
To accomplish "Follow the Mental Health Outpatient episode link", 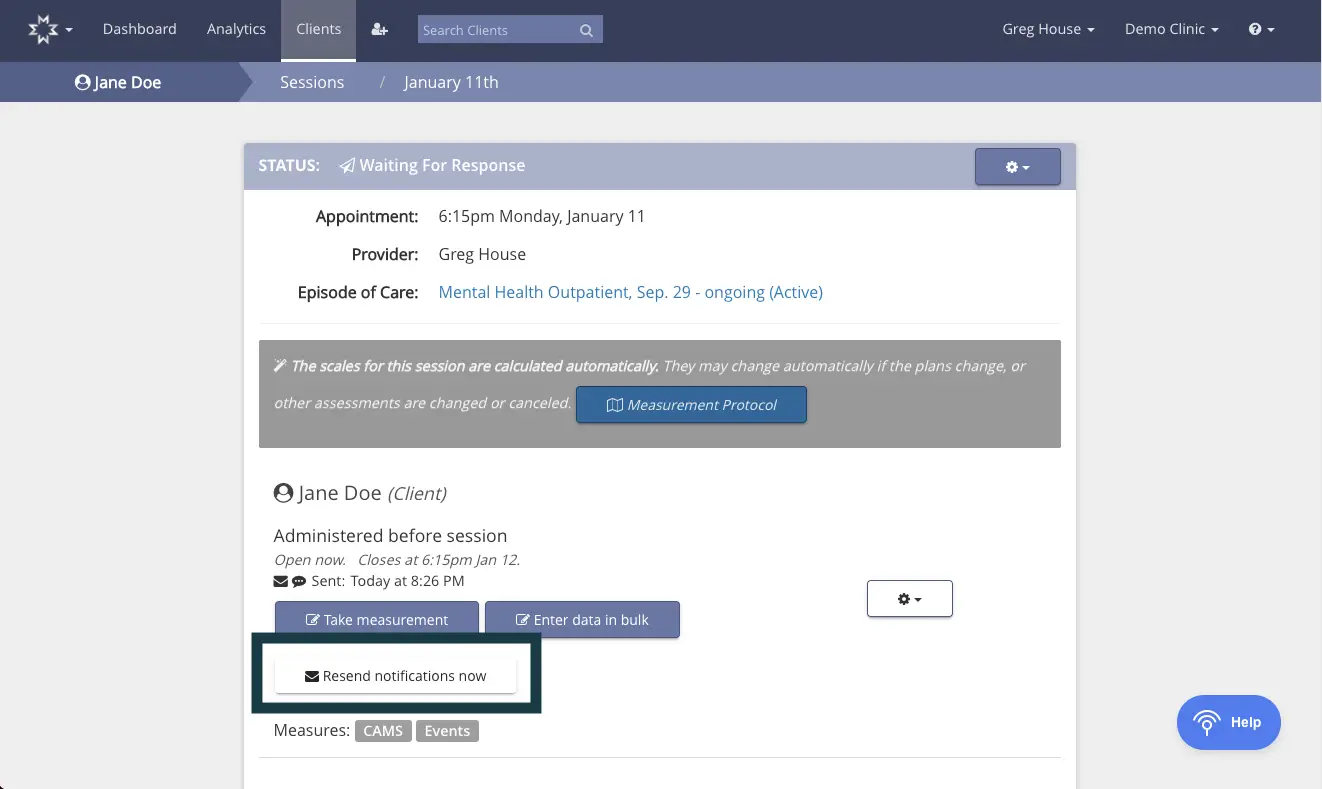I will pos(630,292).
